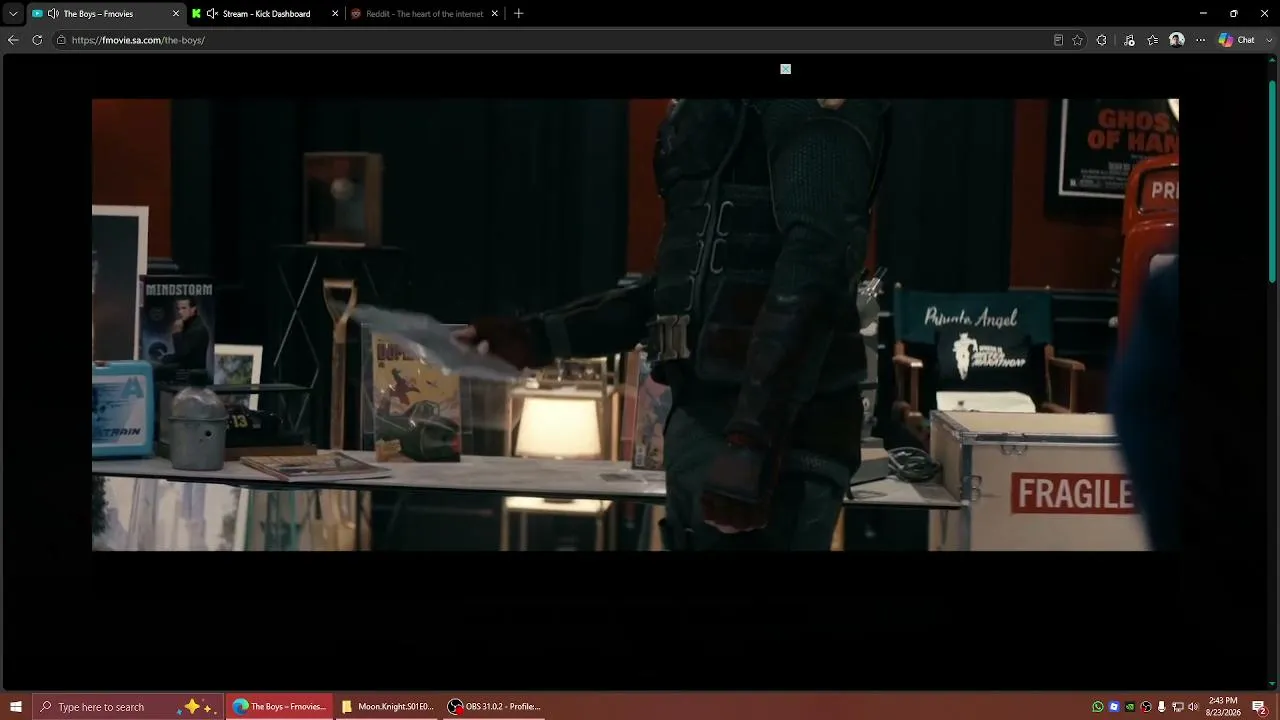
Task: Unmute the Kick Dashboard tab audio
Action: (x=212, y=14)
